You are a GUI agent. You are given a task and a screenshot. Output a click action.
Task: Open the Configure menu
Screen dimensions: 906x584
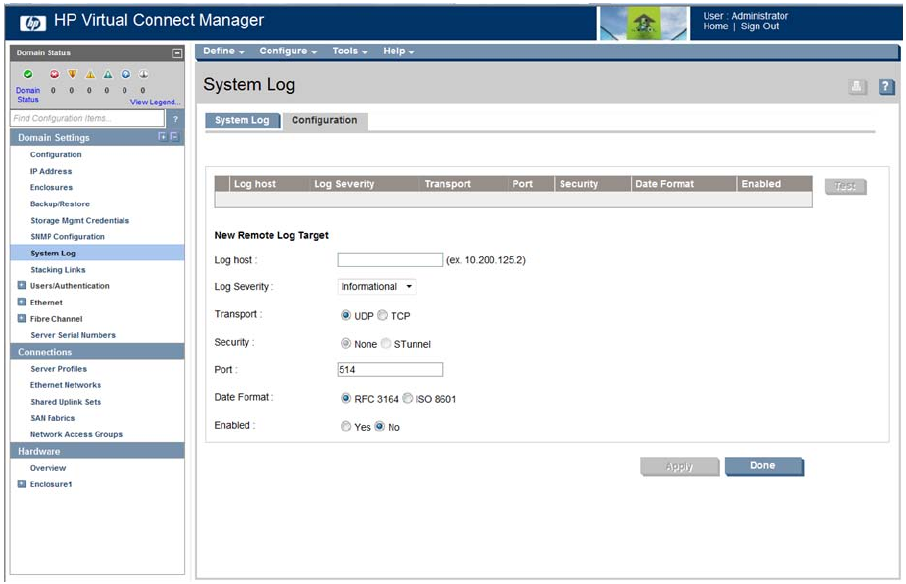(x=288, y=51)
